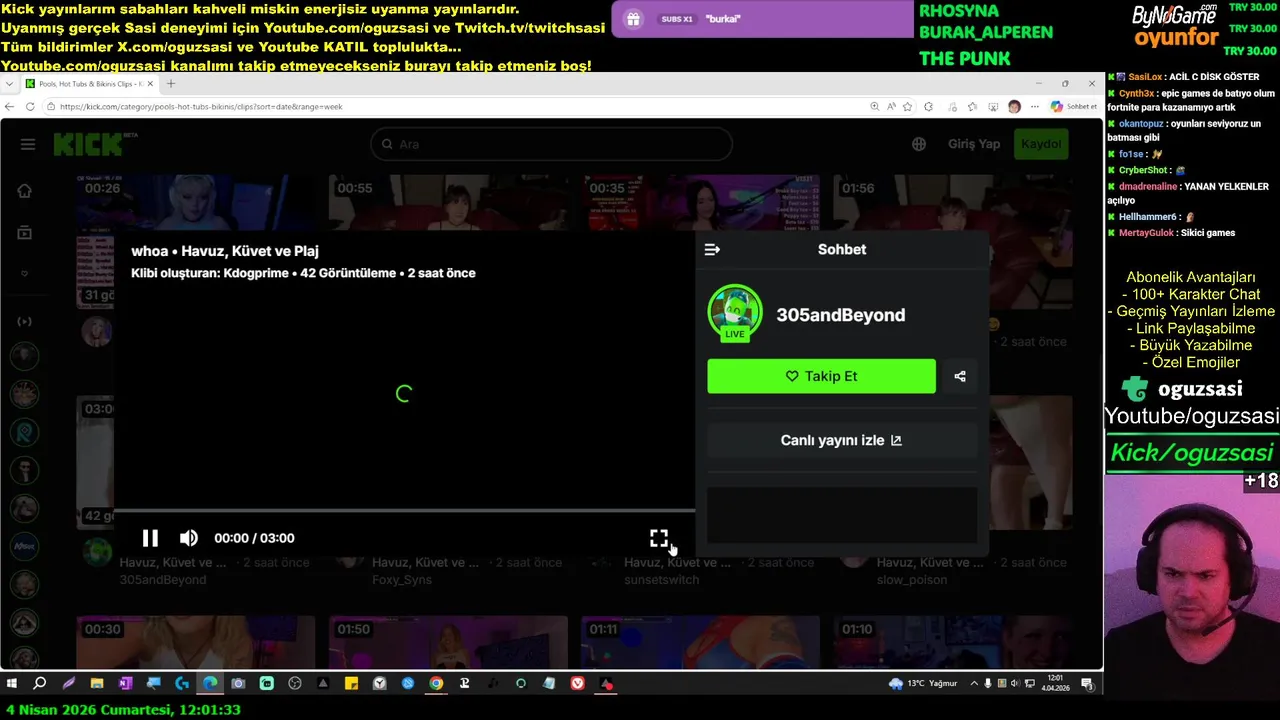
Task: Open the Sohbet et Copilot button
Action: (1074, 106)
